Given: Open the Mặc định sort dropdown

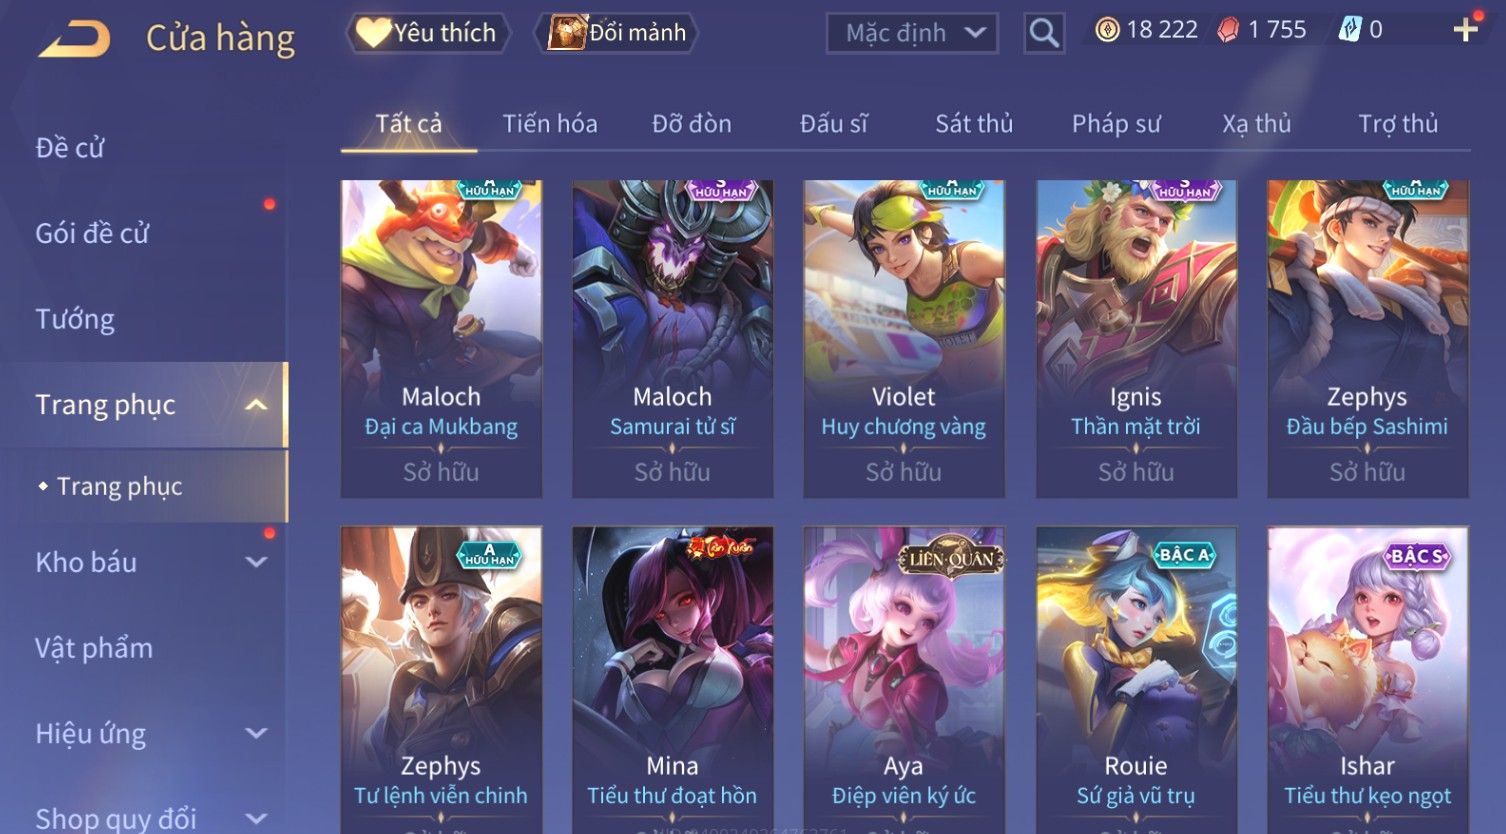Looking at the screenshot, I should coord(913,33).
